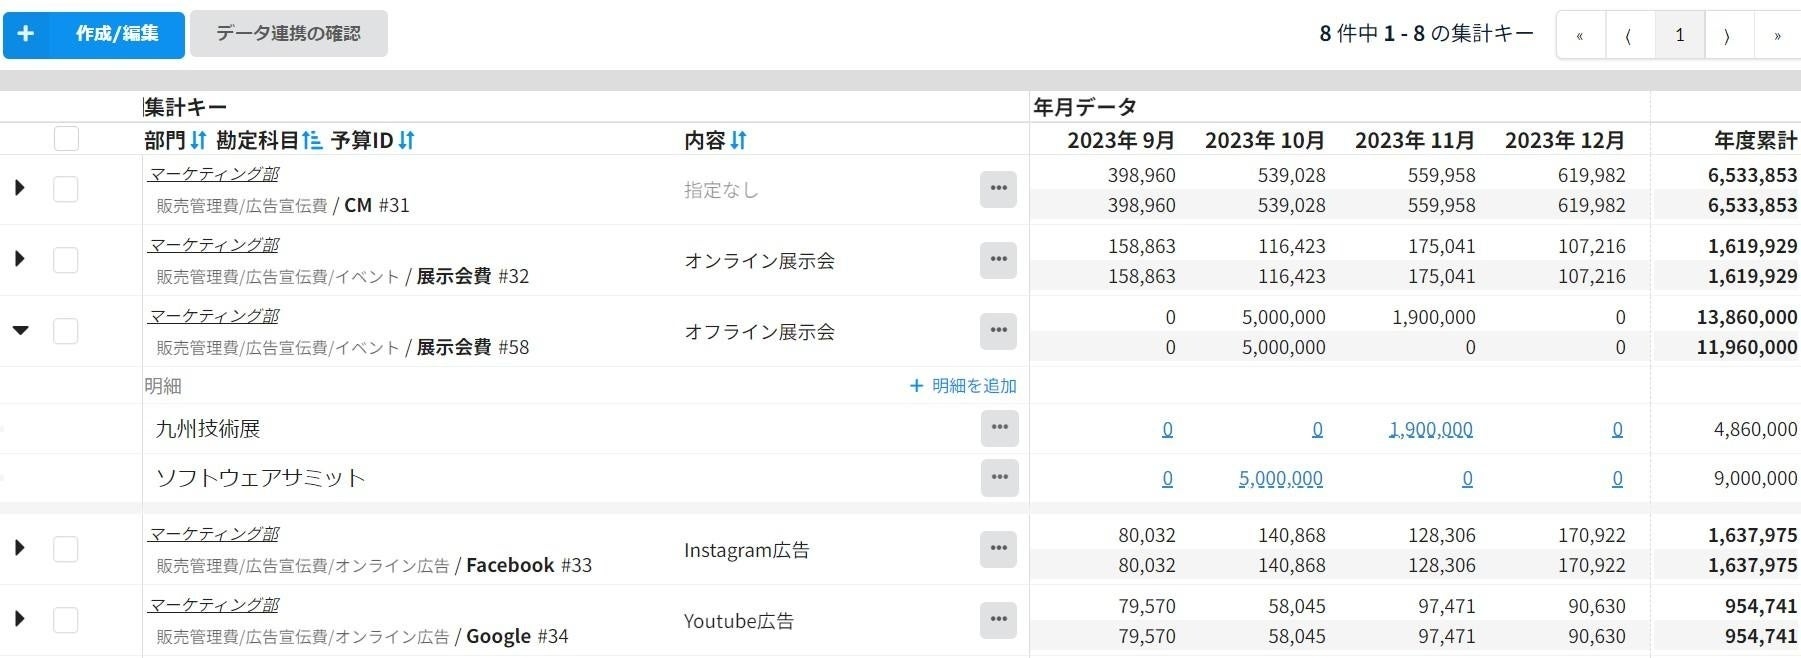Collapse the 展示会費 #58 row details
1801x658 pixels.
tap(20, 330)
